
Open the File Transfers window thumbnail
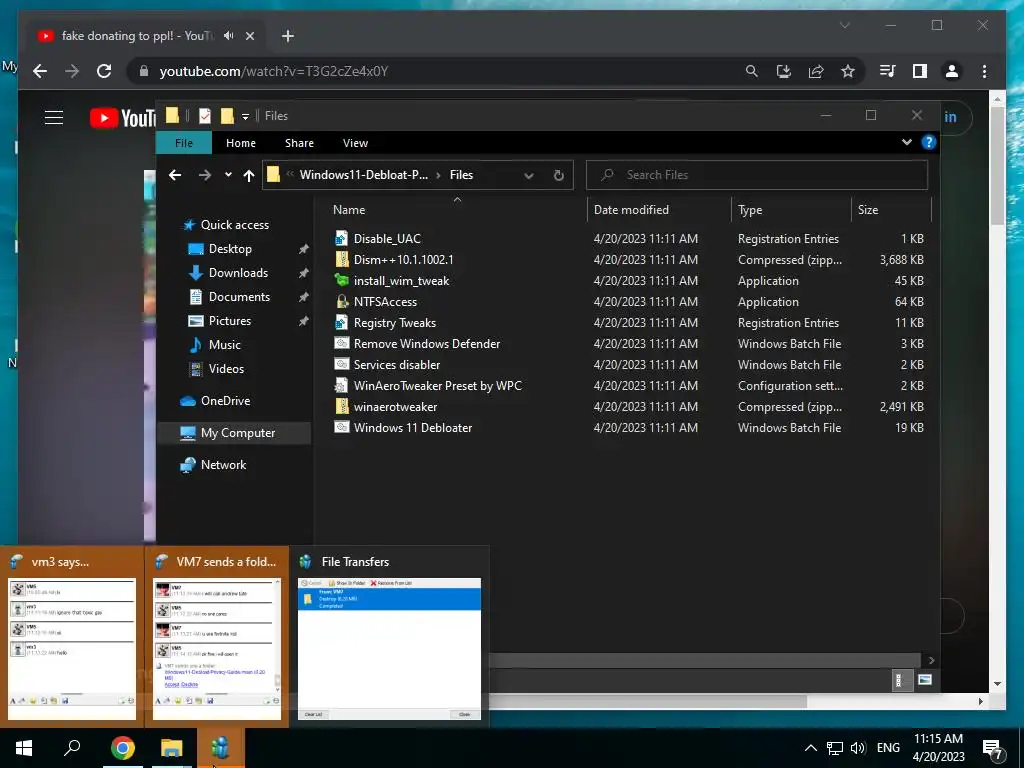click(x=389, y=637)
